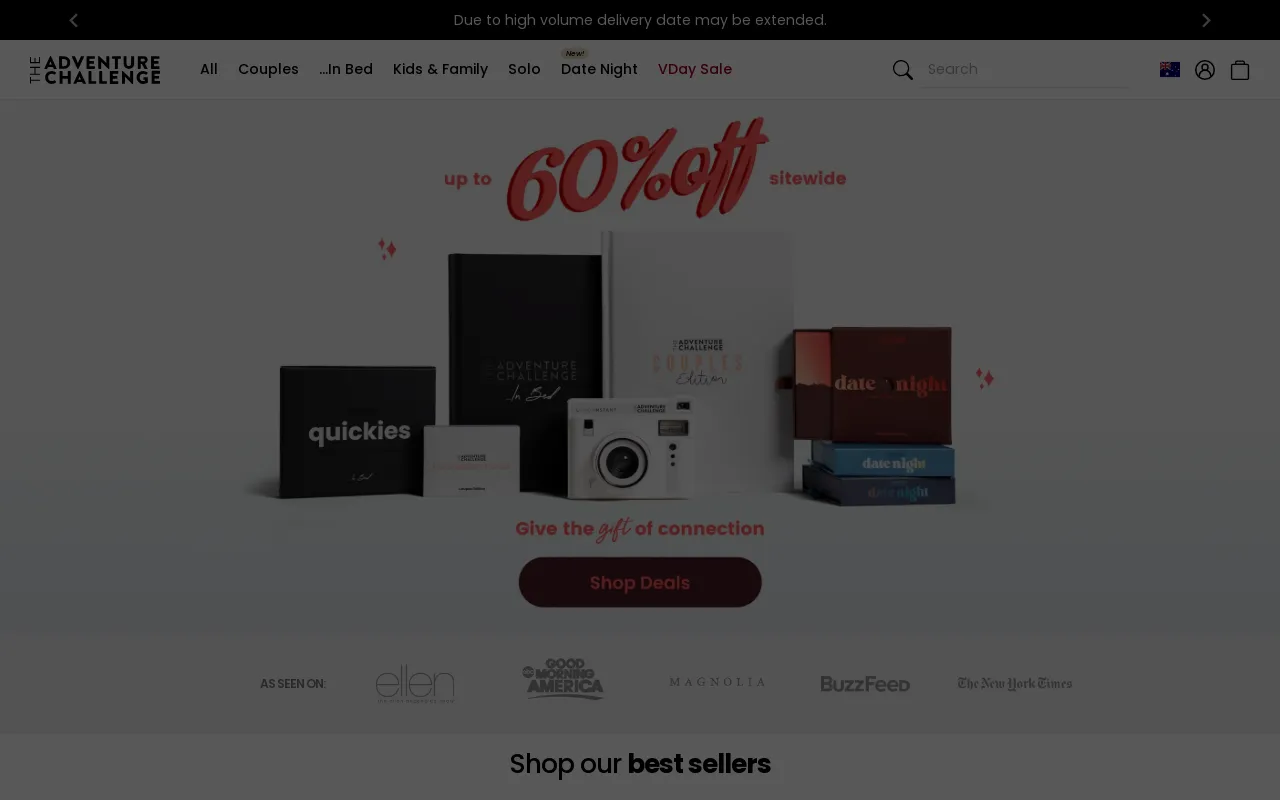Go home via The Adventure Challenge logo
Viewport: 1280px width, 800px height.
click(95, 70)
